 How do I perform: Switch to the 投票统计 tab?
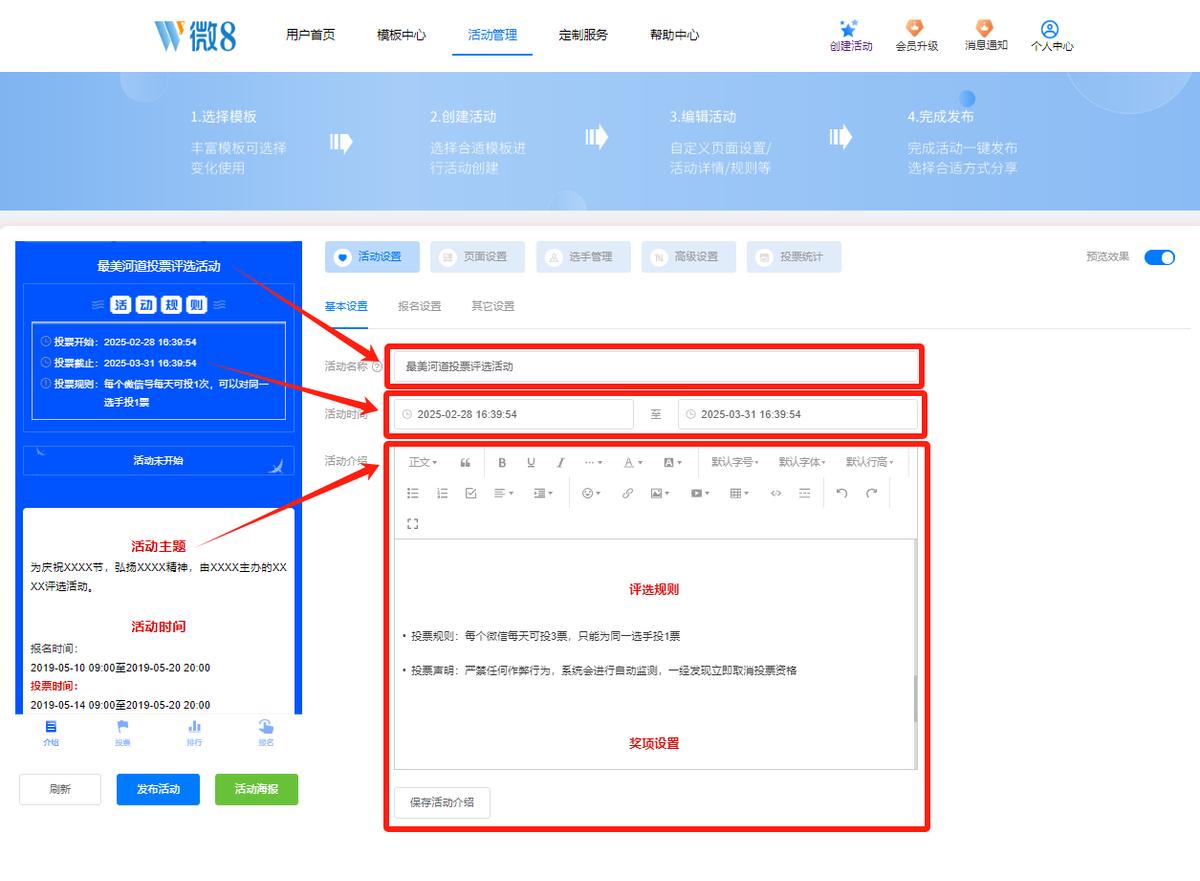click(794, 257)
